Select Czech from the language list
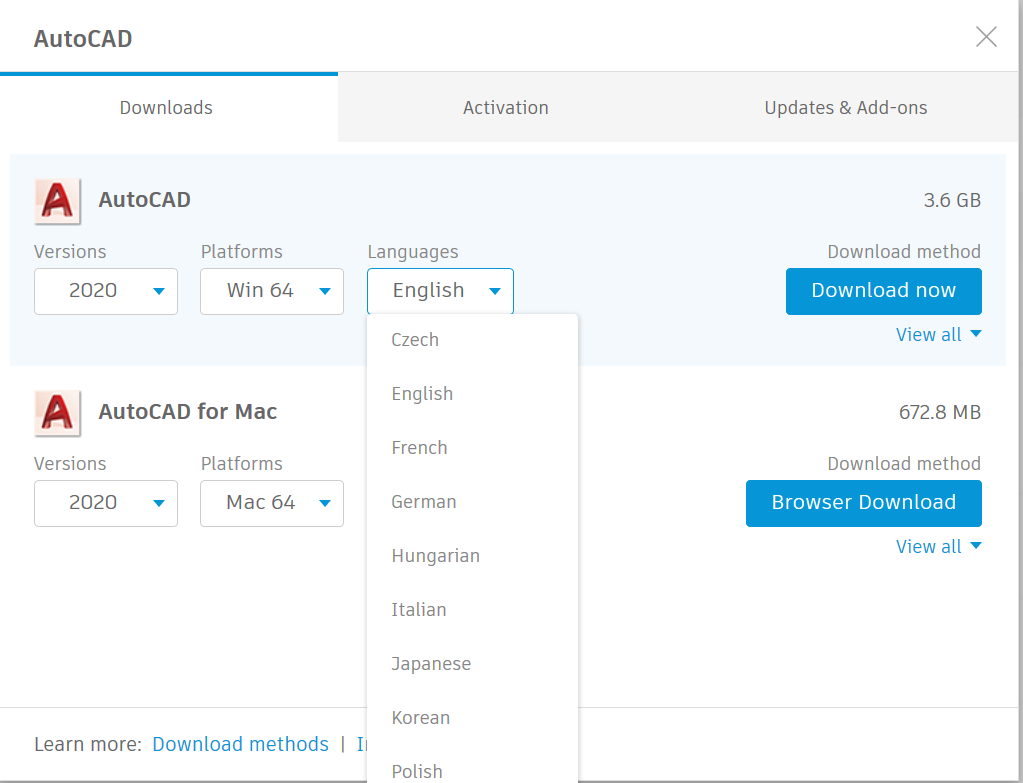 click(x=414, y=339)
